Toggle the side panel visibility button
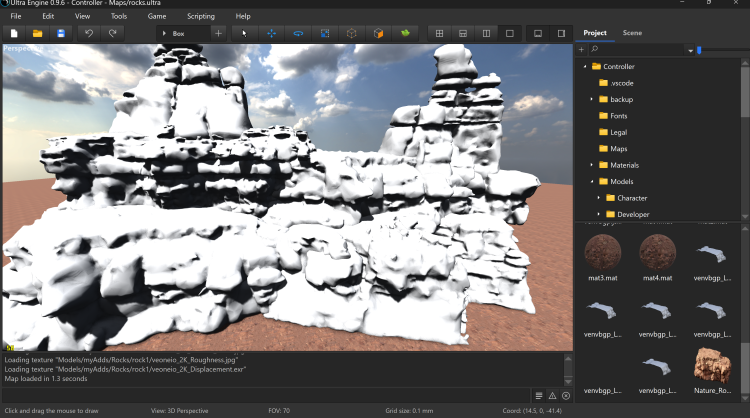The width and height of the screenshot is (750, 418). pyautogui.click(x=560, y=33)
